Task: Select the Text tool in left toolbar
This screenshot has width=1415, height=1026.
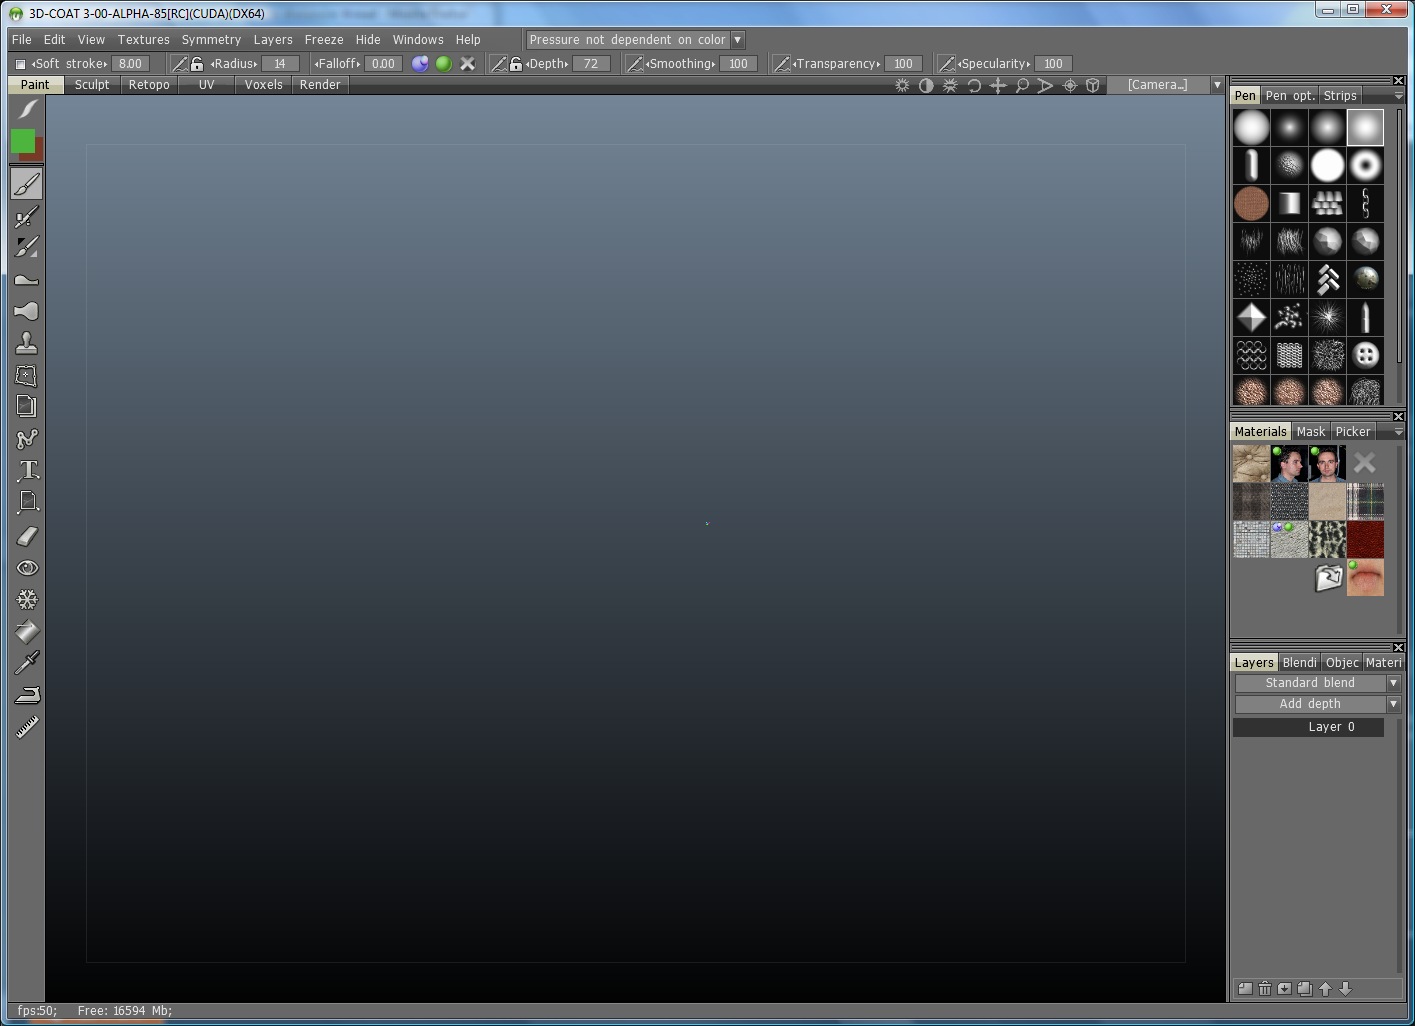Action: point(27,470)
